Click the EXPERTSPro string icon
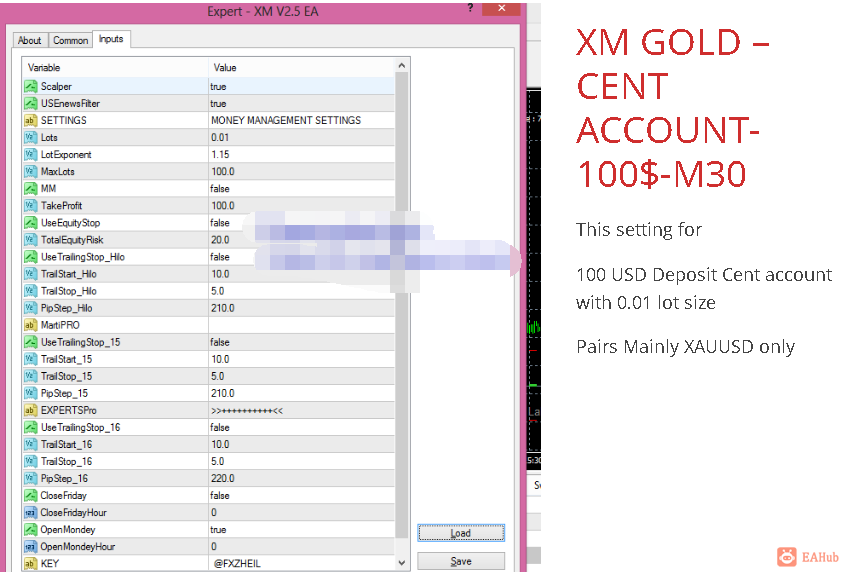 pyautogui.click(x=31, y=410)
